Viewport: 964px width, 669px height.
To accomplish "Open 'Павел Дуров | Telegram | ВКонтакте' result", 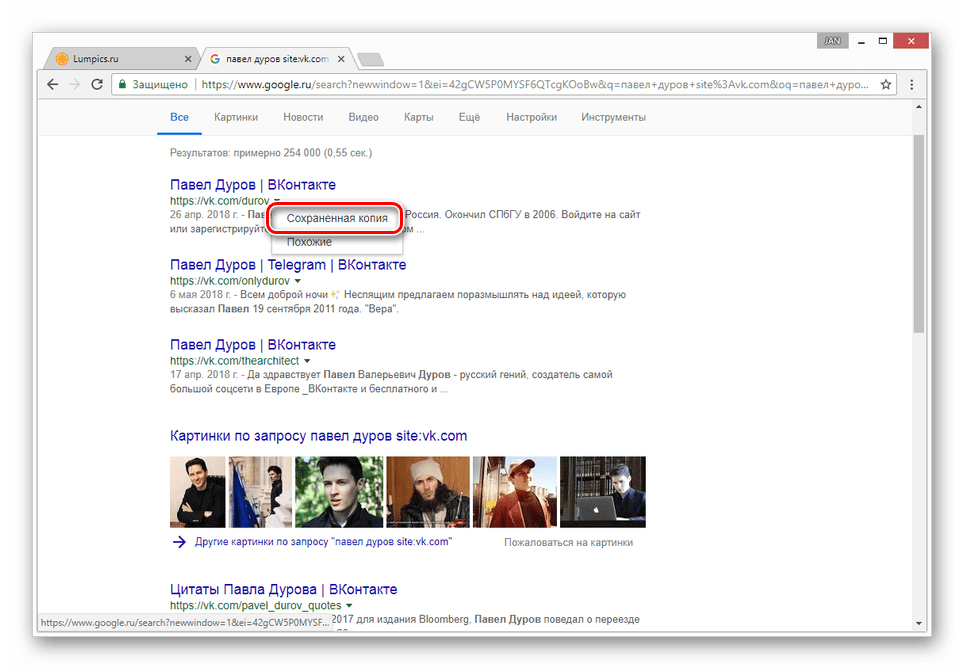I will point(288,265).
